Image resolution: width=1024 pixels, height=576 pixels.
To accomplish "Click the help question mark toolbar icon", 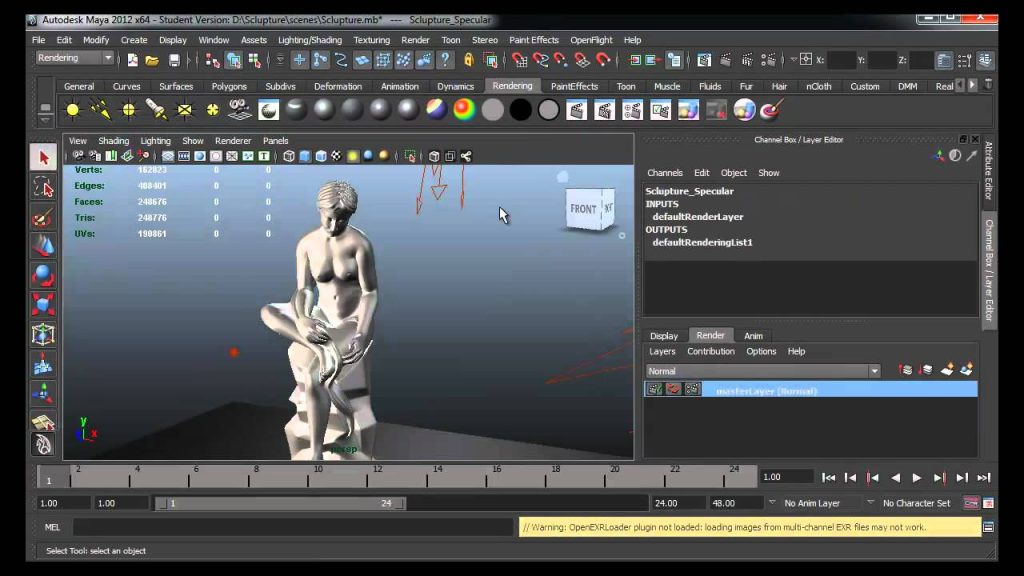I will pyautogui.click(x=445, y=60).
